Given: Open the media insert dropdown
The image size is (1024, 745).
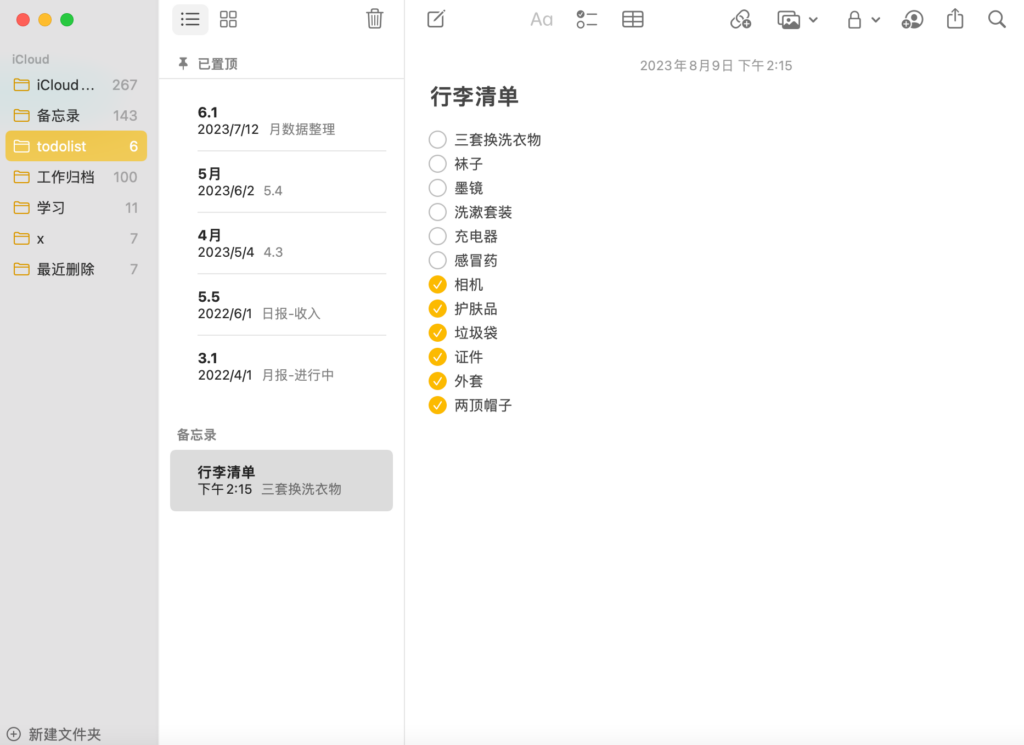Looking at the screenshot, I should coord(798,19).
